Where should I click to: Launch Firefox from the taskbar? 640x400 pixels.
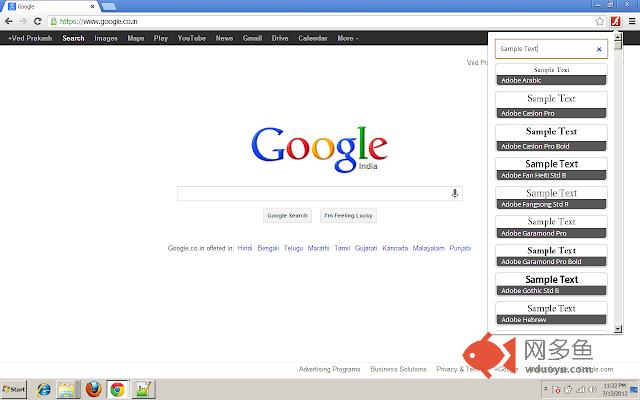pos(93,389)
